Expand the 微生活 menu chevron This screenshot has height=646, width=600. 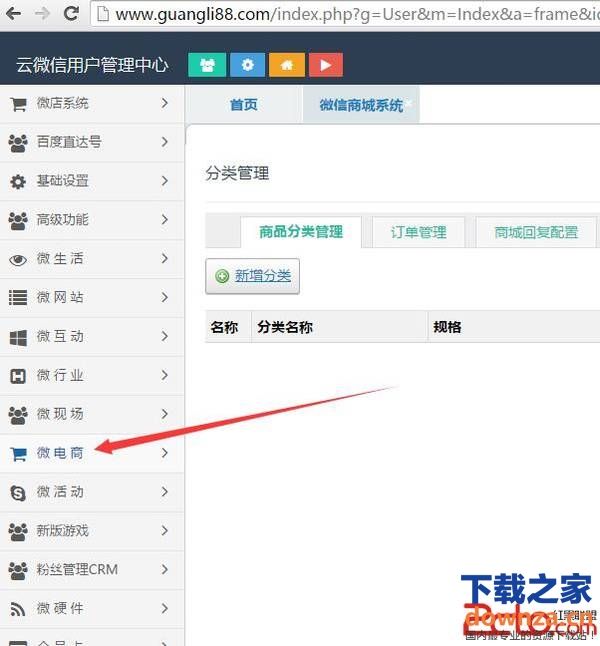[x=165, y=258]
